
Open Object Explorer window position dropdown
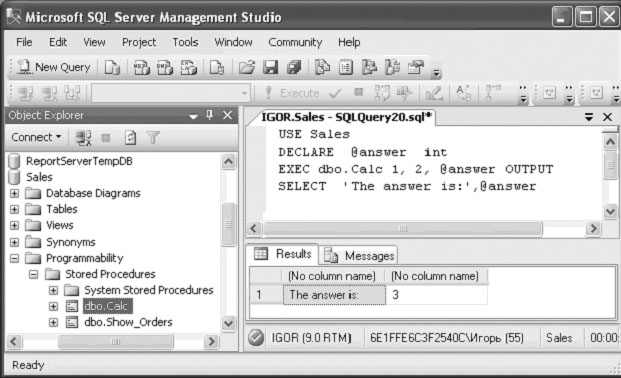point(193,116)
